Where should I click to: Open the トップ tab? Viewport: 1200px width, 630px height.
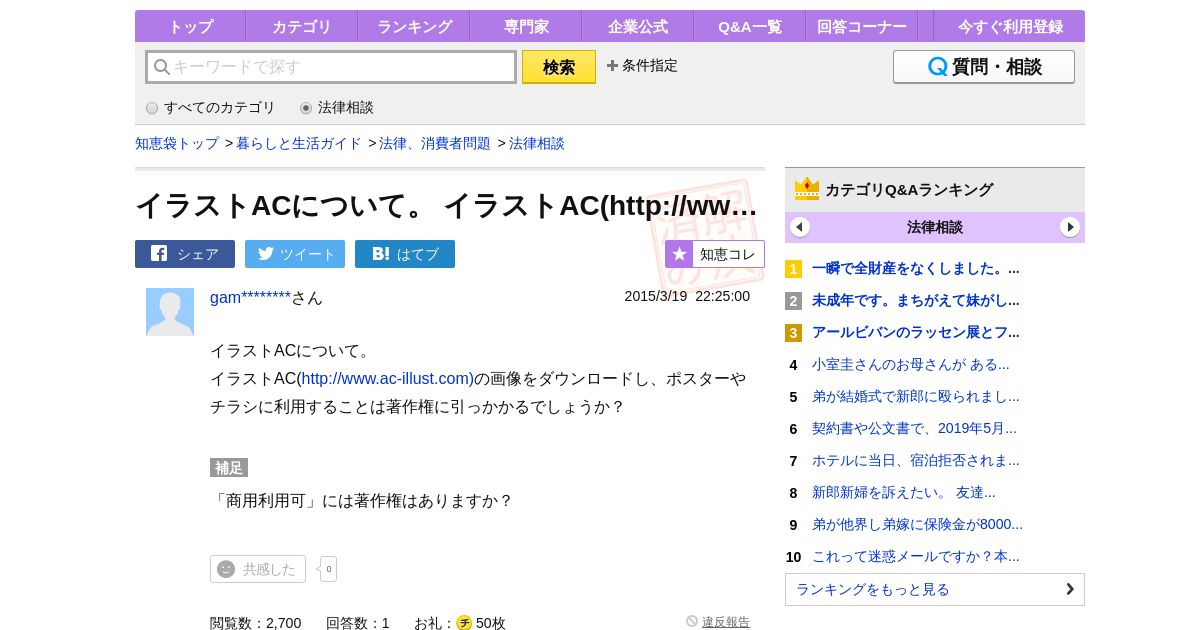(x=190, y=26)
